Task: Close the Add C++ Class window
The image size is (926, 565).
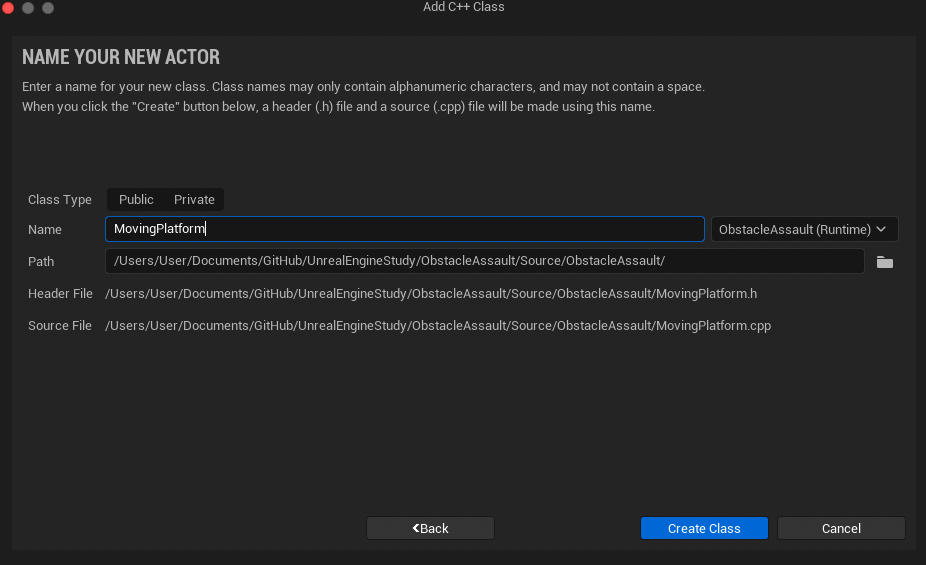Action: click(8, 8)
